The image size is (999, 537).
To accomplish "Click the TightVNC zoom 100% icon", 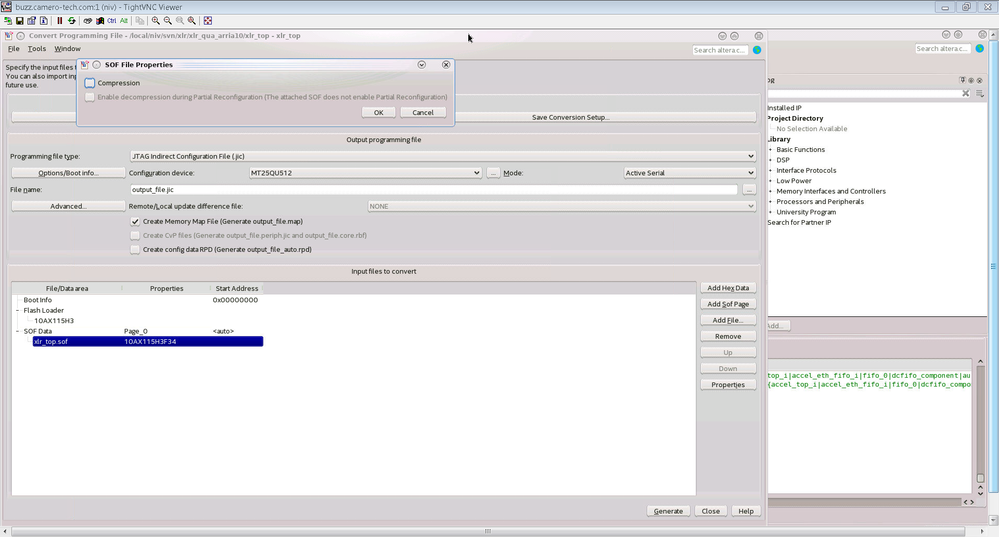I will pyautogui.click(x=180, y=20).
